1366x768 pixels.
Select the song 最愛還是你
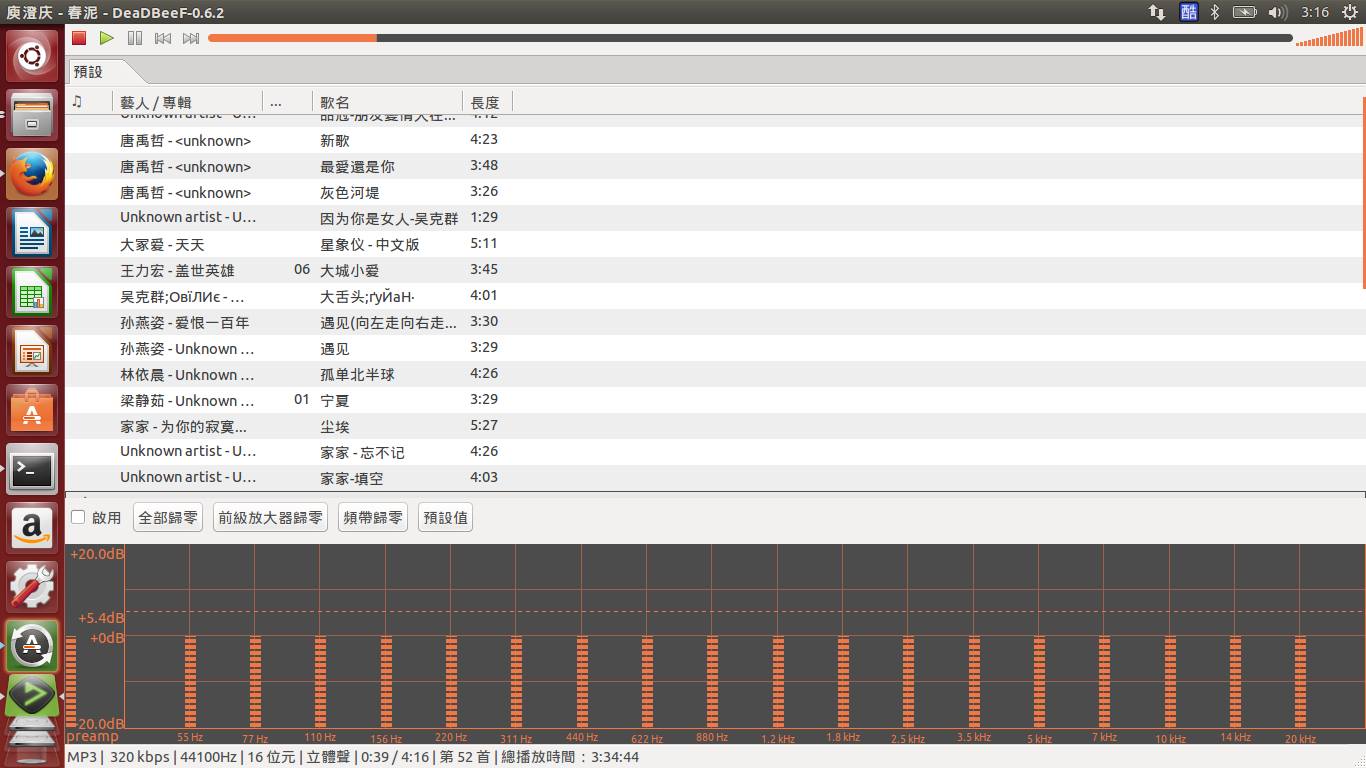point(714,166)
